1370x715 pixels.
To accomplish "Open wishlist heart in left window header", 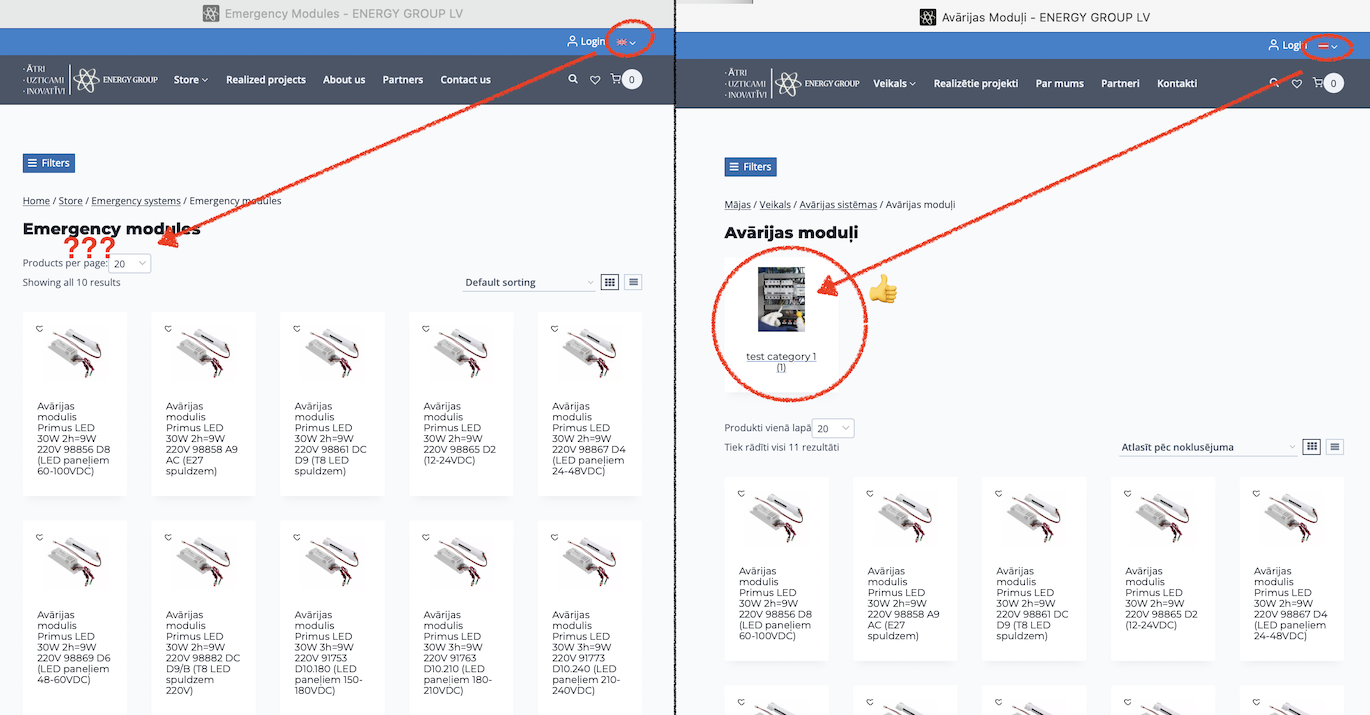I will tap(595, 80).
